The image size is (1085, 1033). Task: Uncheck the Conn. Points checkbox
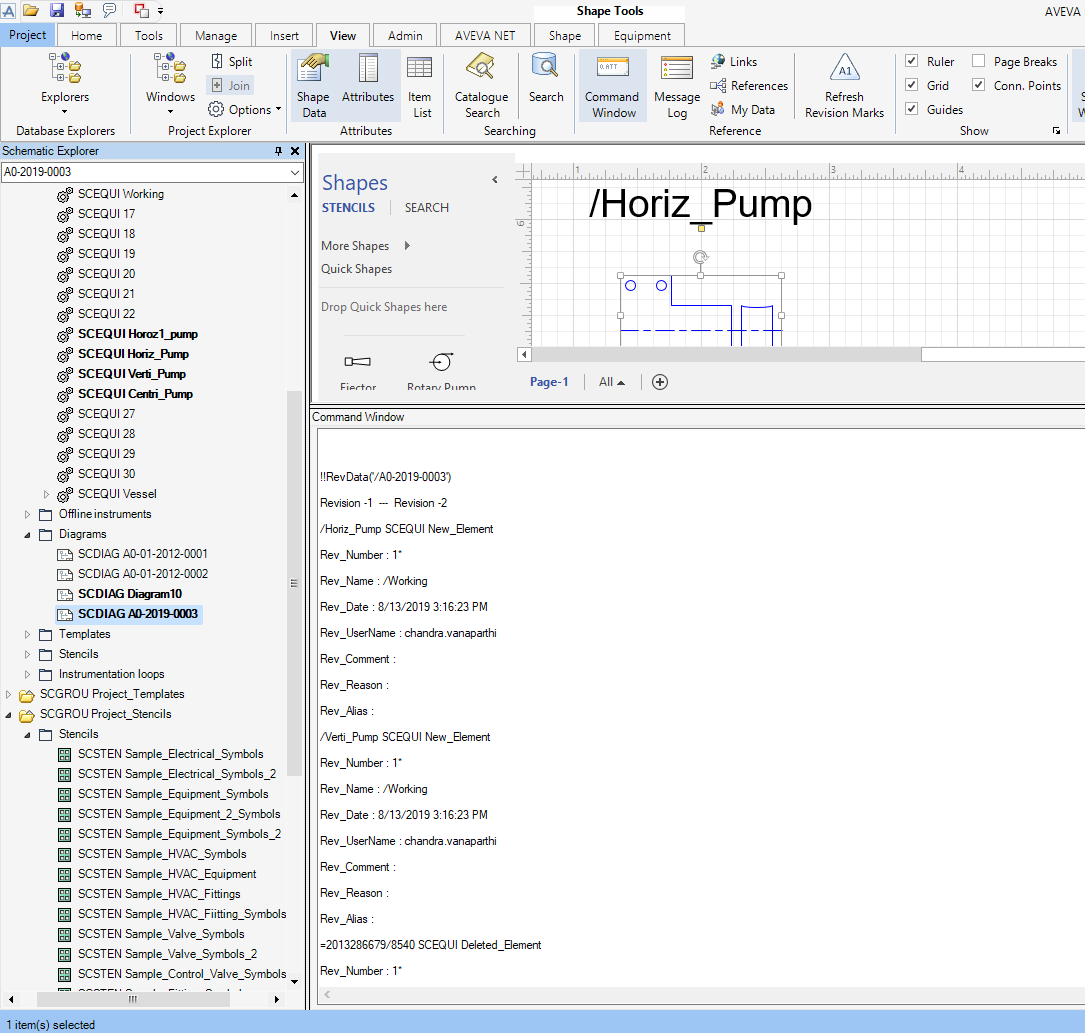979,86
